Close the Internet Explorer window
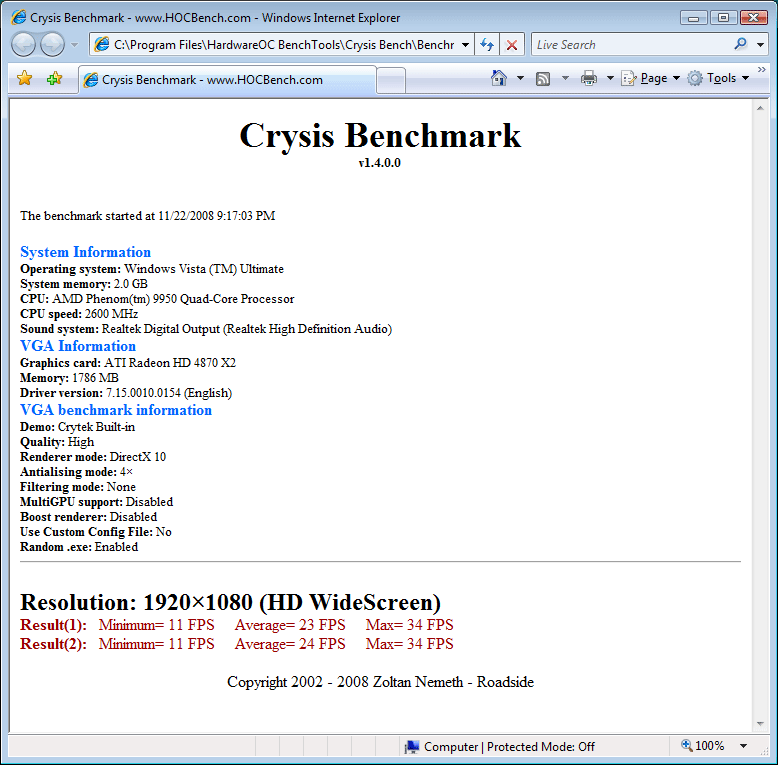This screenshot has width=778, height=765. (x=753, y=18)
